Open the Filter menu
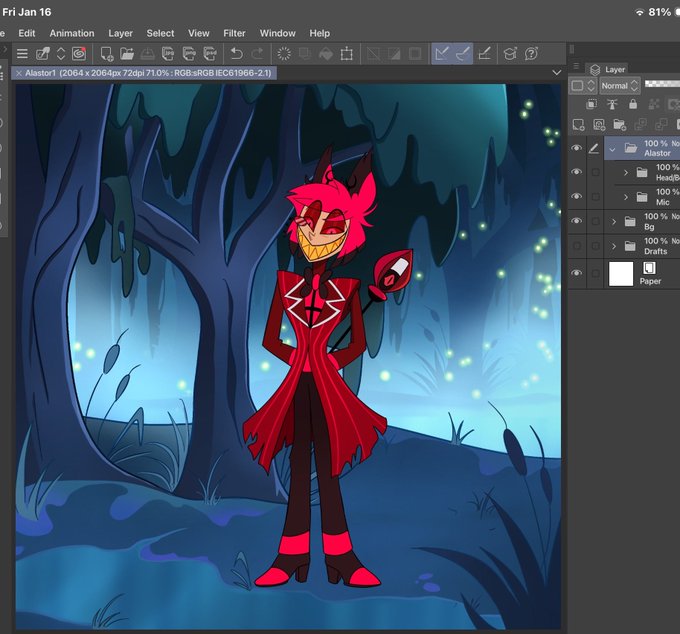 [x=234, y=33]
